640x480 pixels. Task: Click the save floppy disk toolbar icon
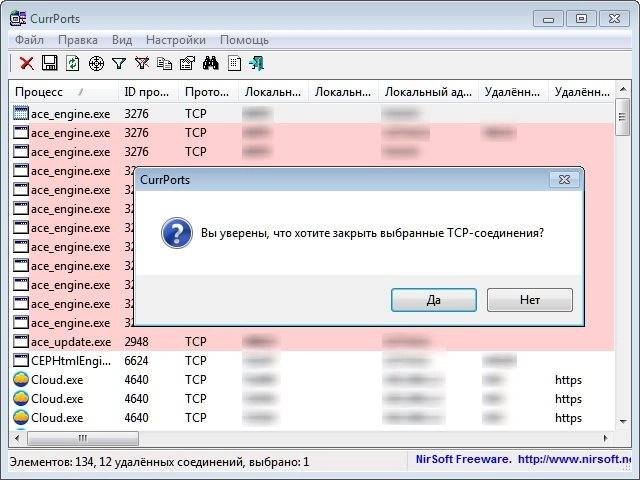[x=50, y=63]
